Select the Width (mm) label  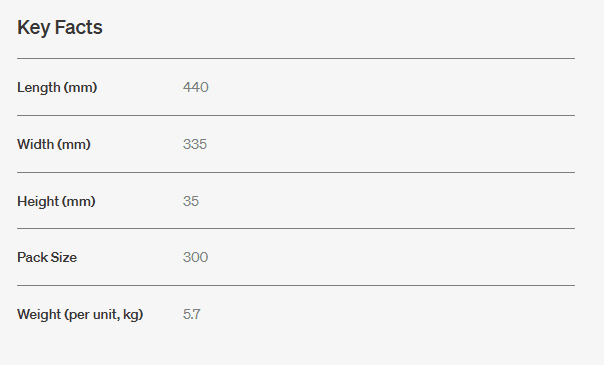click(x=54, y=144)
